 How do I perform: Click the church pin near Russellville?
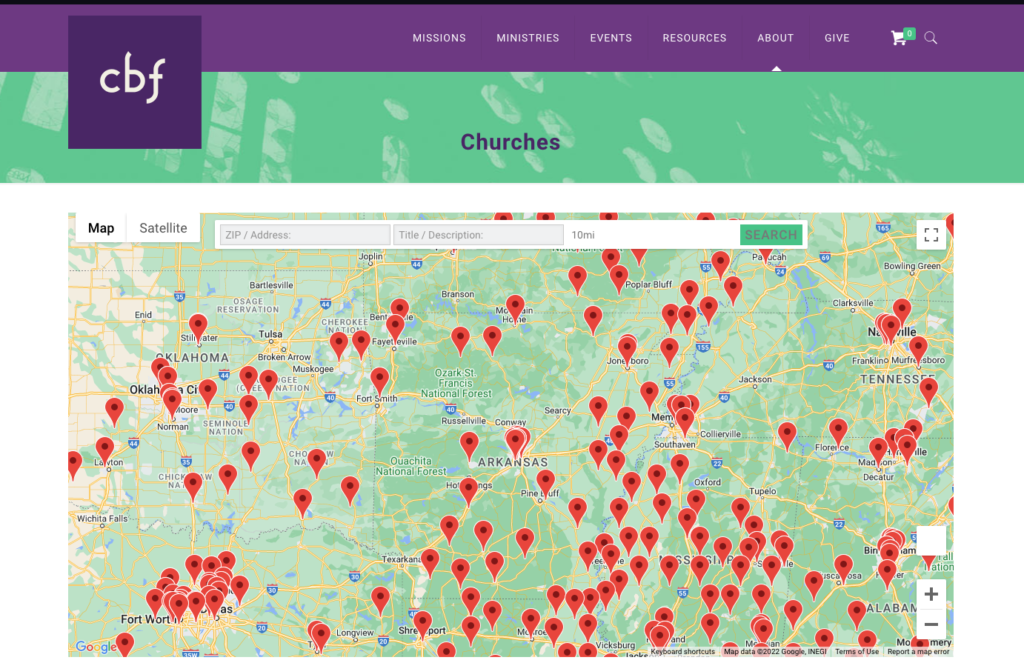[x=469, y=447]
